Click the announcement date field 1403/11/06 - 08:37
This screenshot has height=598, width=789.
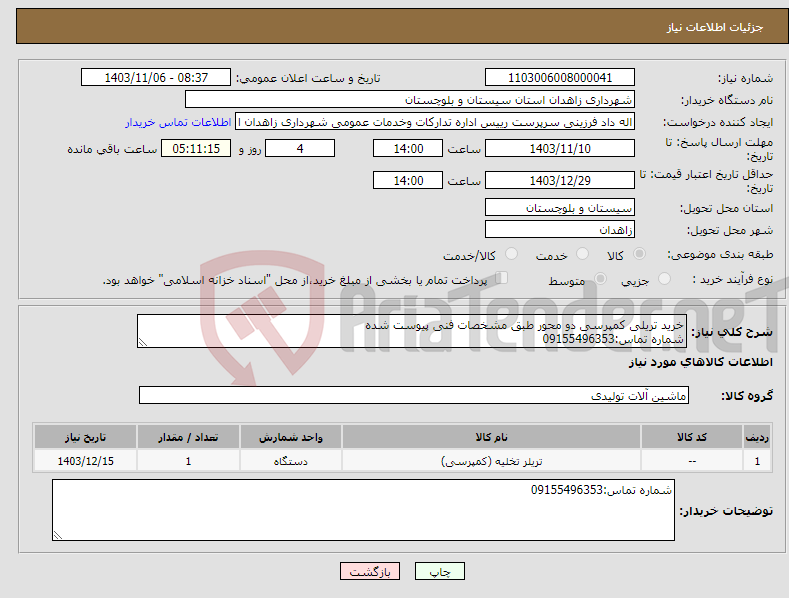coord(156,78)
